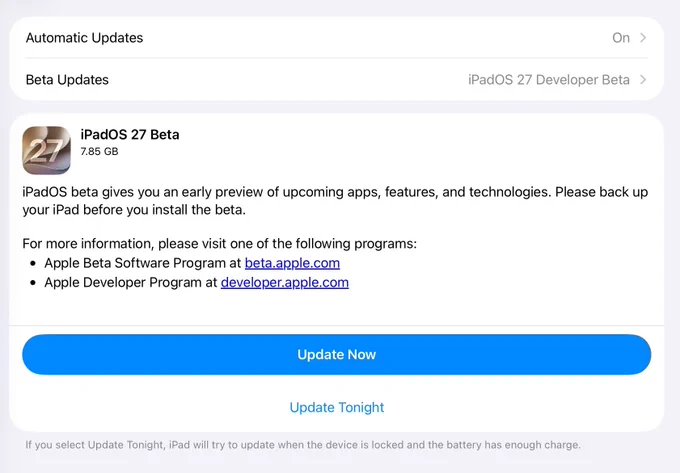Click the On value for Automatic Updates
The image size is (680, 473).
point(621,38)
